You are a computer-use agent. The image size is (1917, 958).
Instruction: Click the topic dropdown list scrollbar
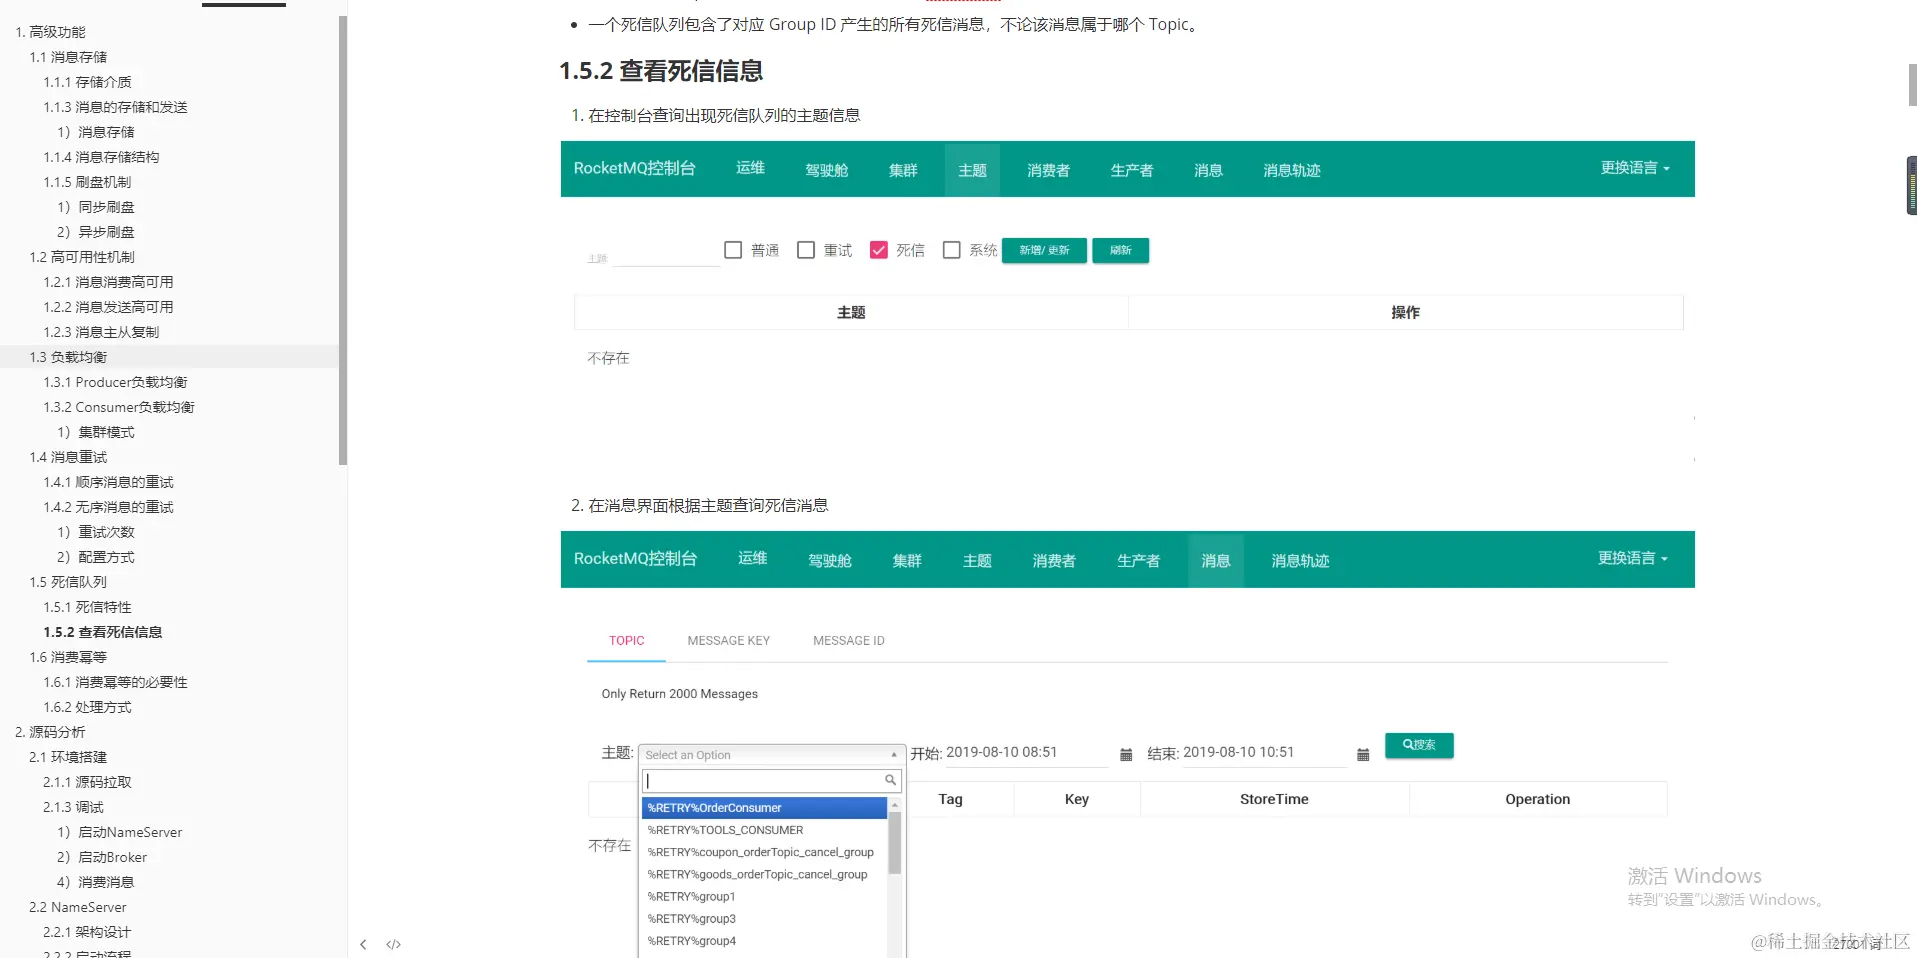click(x=895, y=842)
